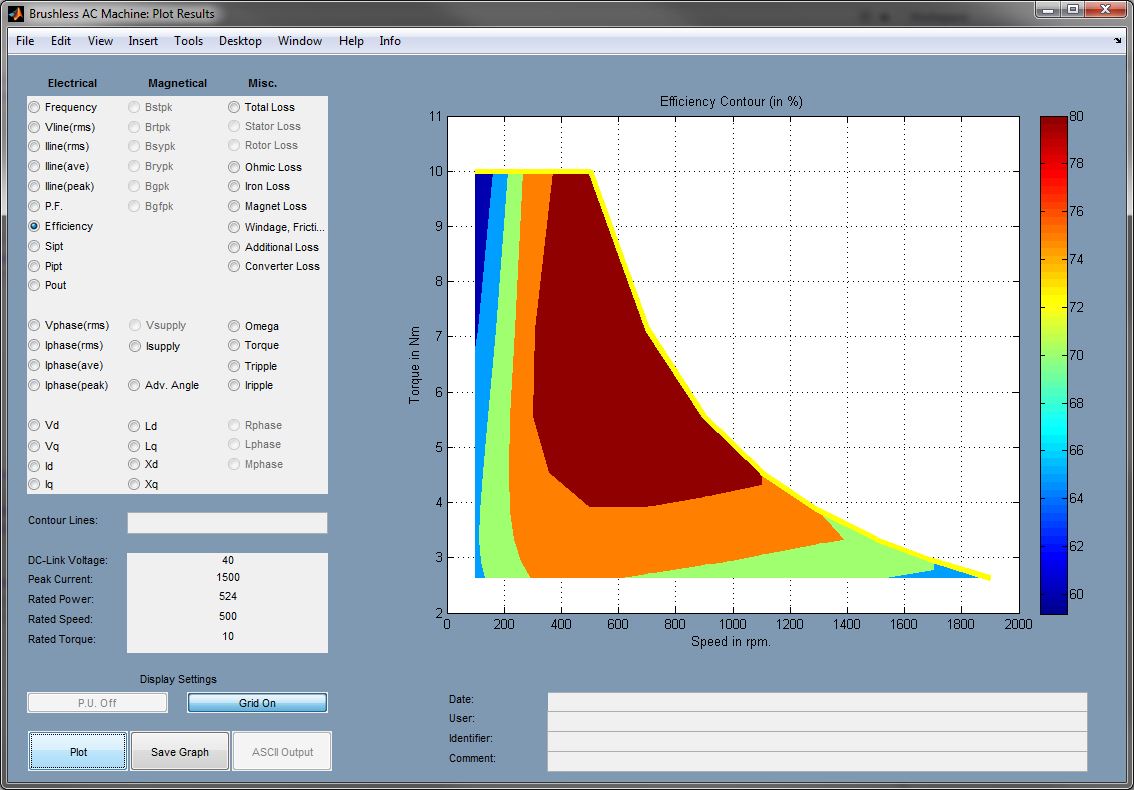Click the Contour Lines input field
This screenshot has width=1134, height=790.
[x=227, y=522]
